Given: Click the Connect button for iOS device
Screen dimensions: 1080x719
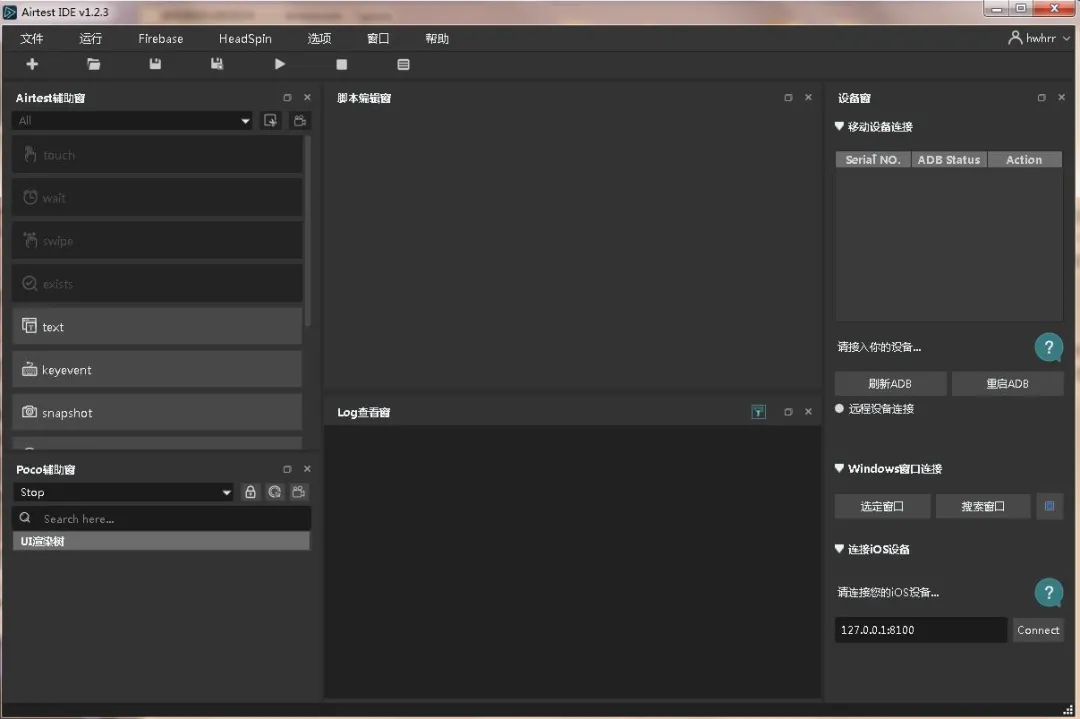Looking at the screenshot, I should 1038,630.
